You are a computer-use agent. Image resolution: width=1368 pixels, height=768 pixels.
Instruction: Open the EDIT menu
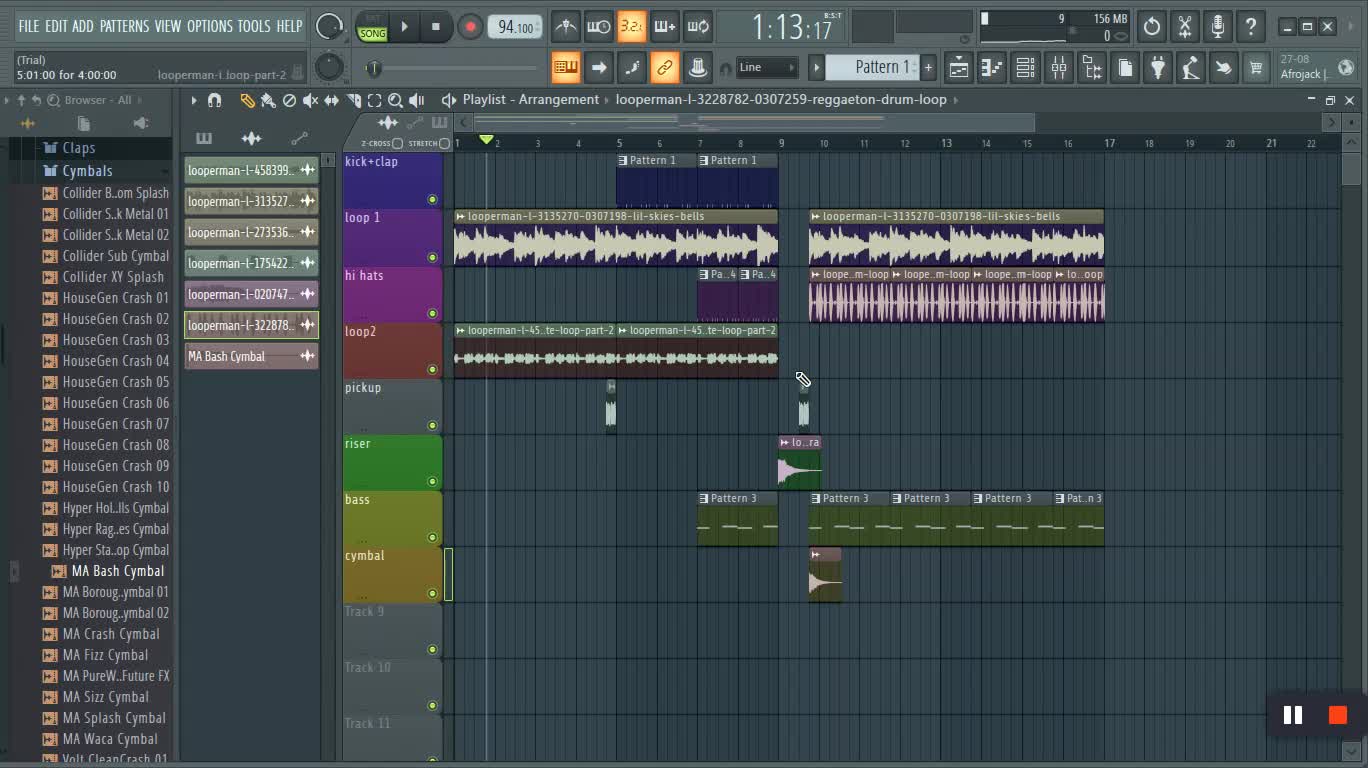(x=56, y=26)
